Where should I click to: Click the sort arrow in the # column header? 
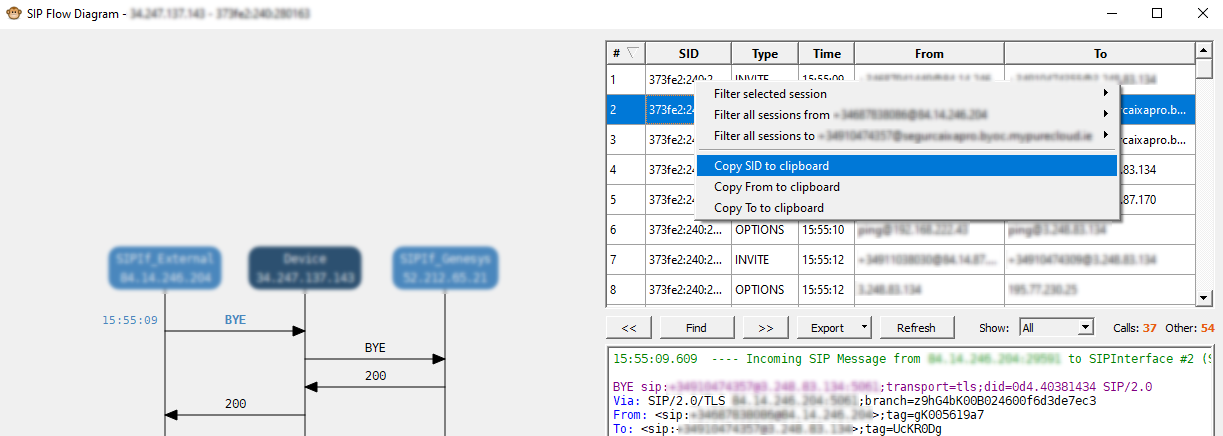click(x=632, y=53)
